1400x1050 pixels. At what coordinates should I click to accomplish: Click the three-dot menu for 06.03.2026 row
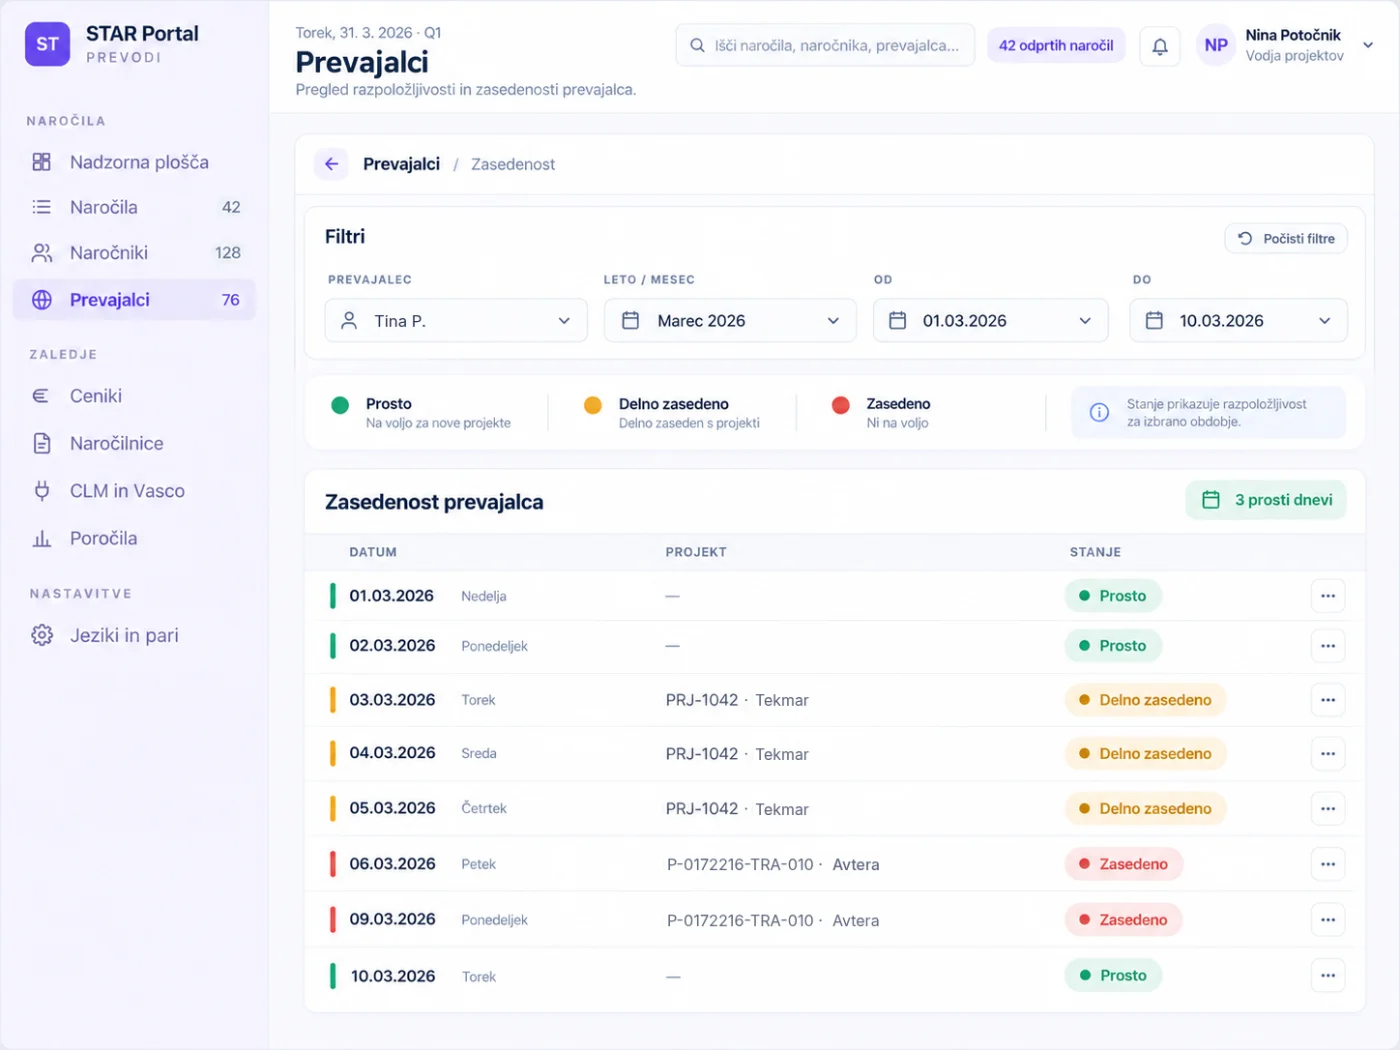point(1328,864)
